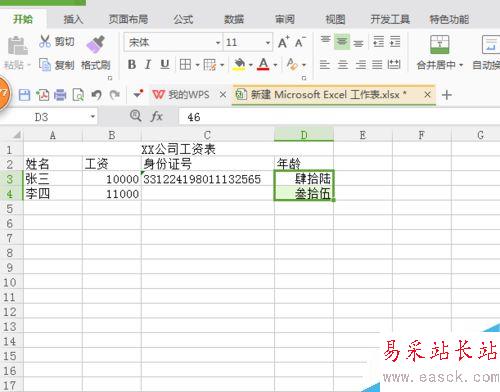Click the clear formatting eraser icon

coord(292,64)
